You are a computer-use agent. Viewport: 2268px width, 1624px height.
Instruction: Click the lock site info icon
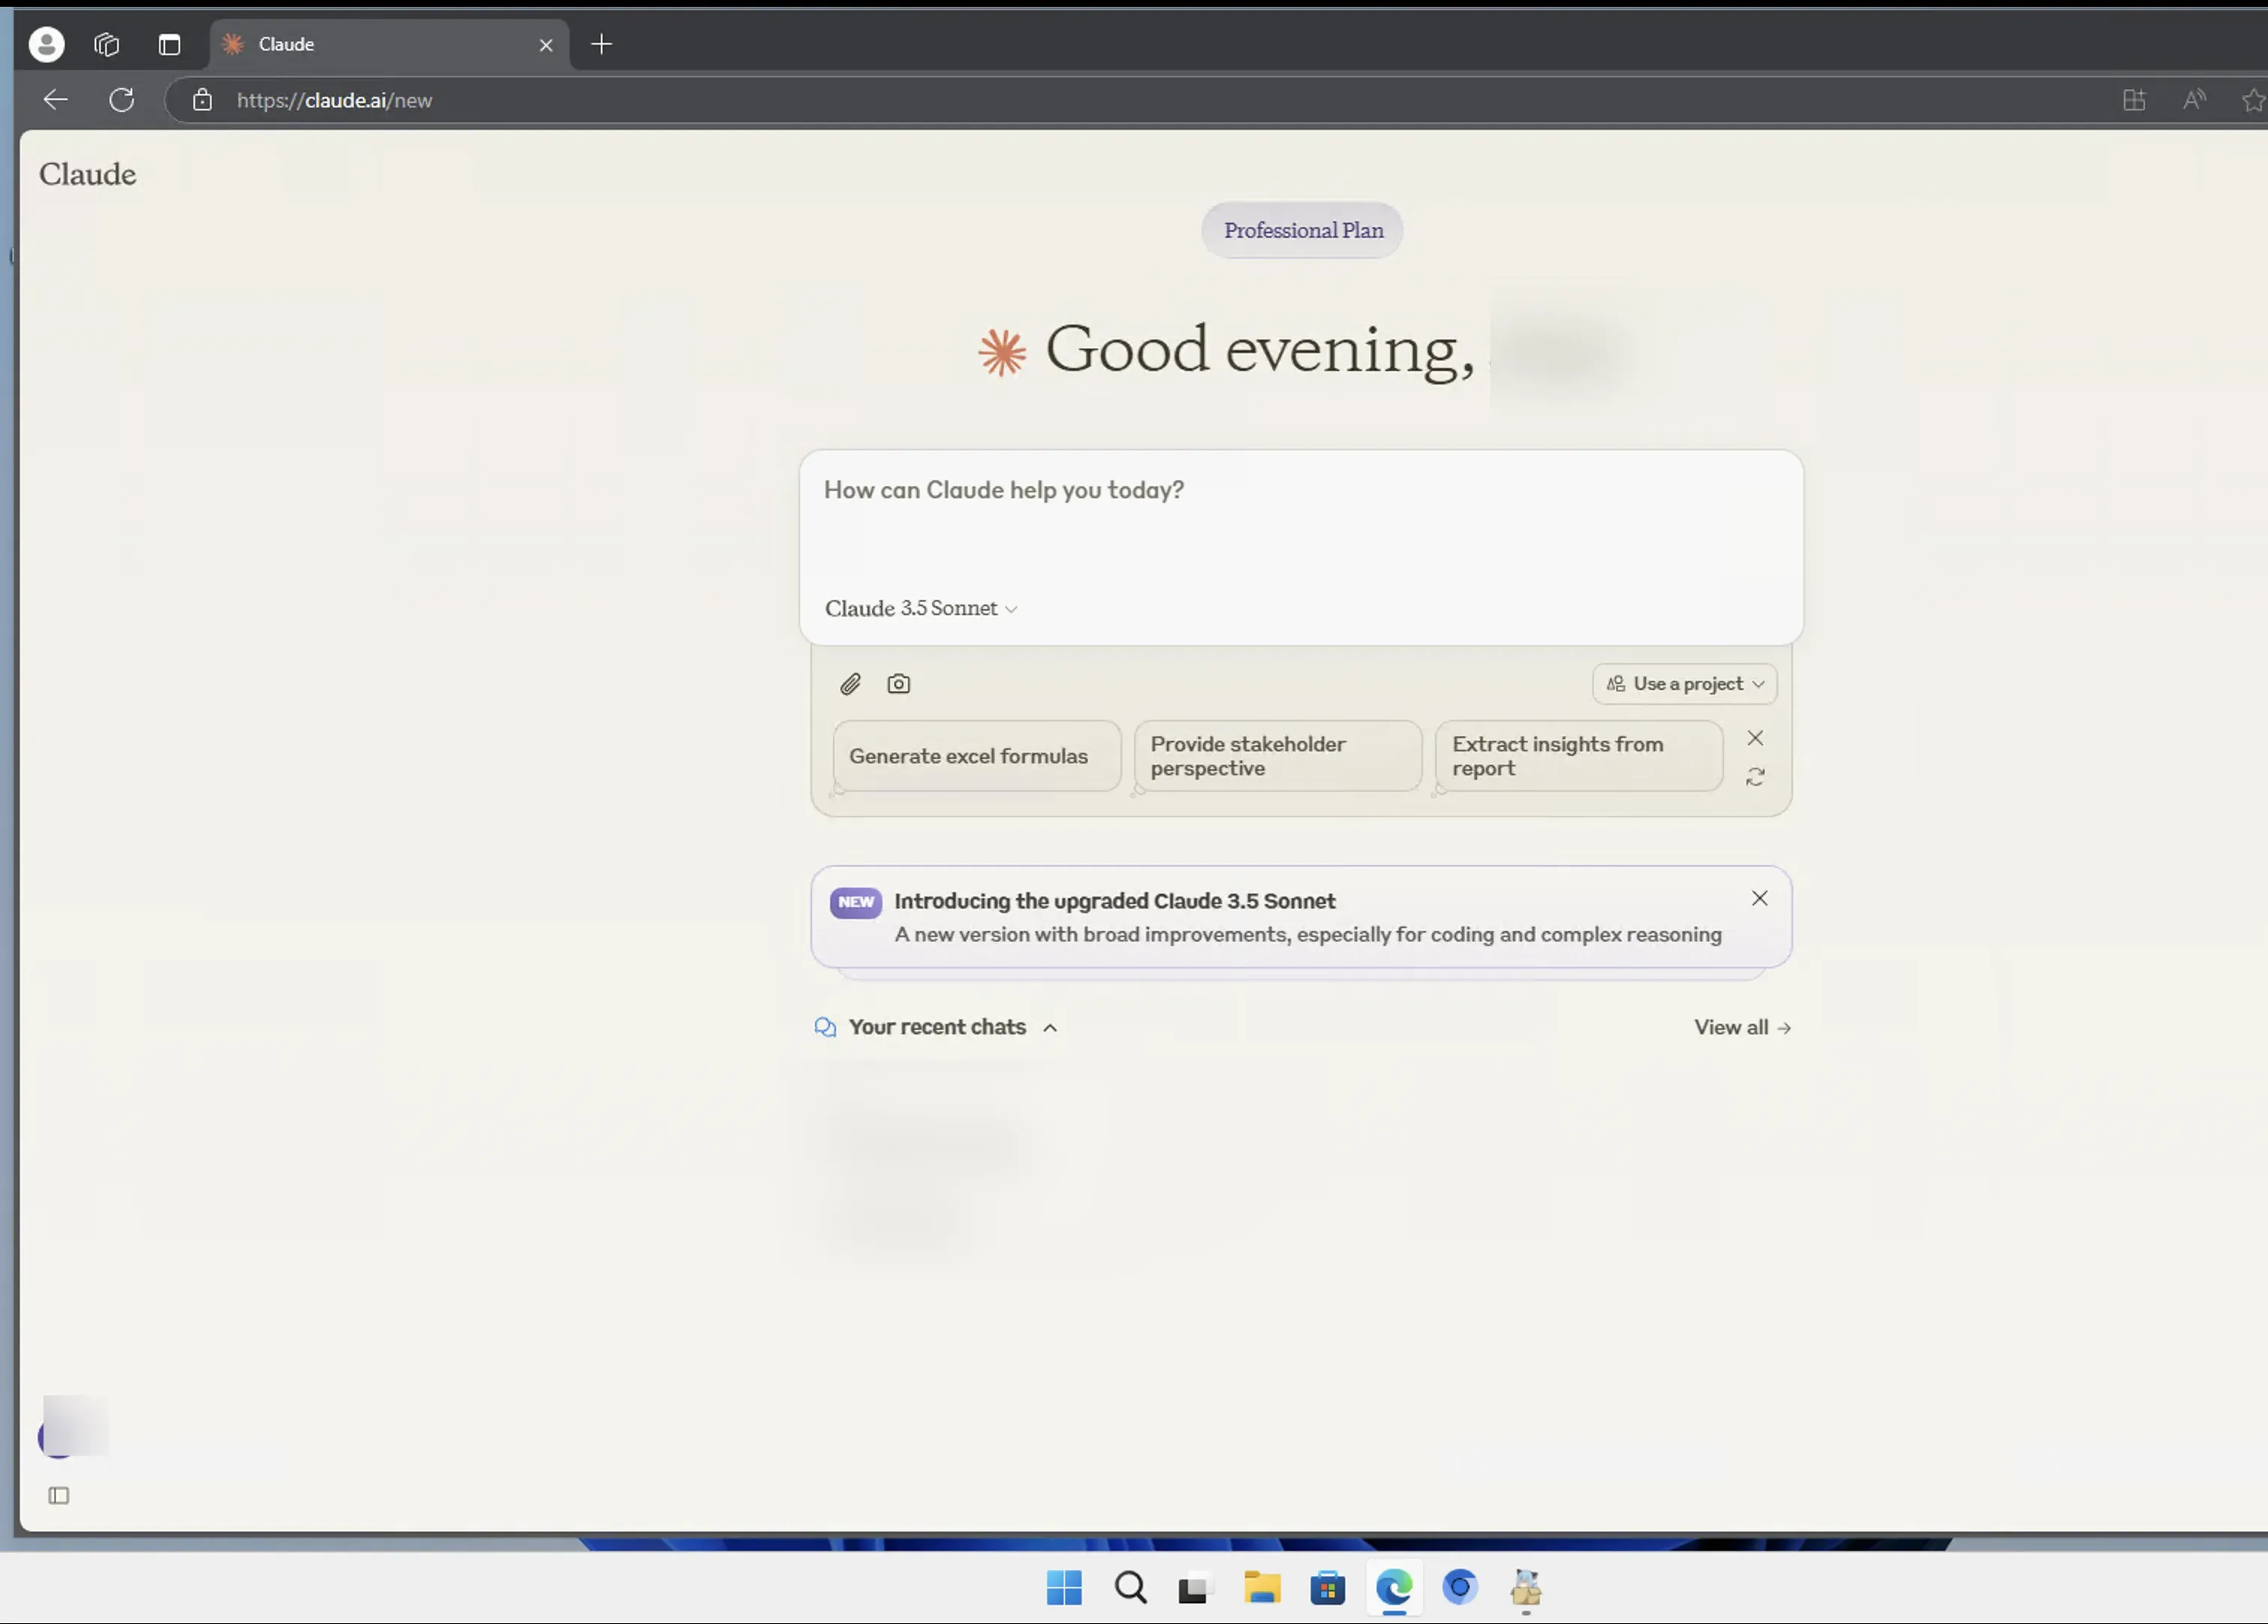[203, 100]
